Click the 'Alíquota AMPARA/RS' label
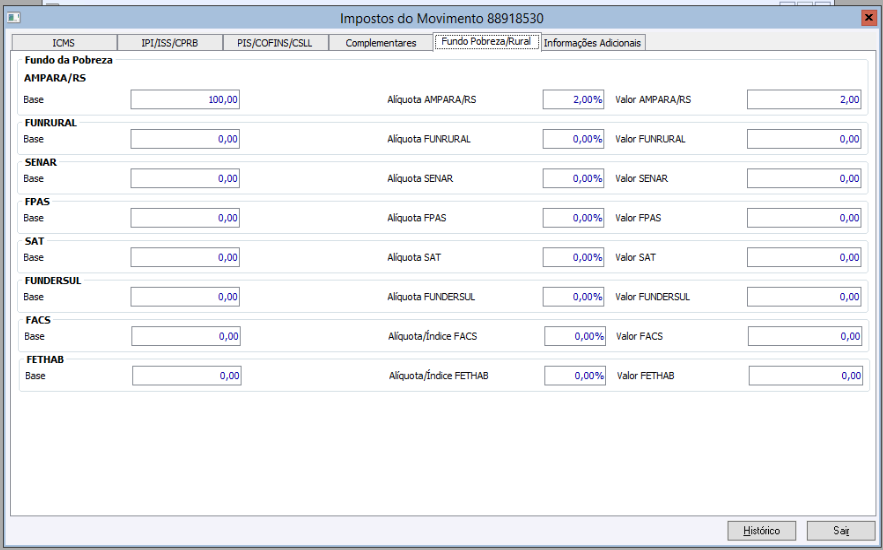 click(x=431, y=100)
